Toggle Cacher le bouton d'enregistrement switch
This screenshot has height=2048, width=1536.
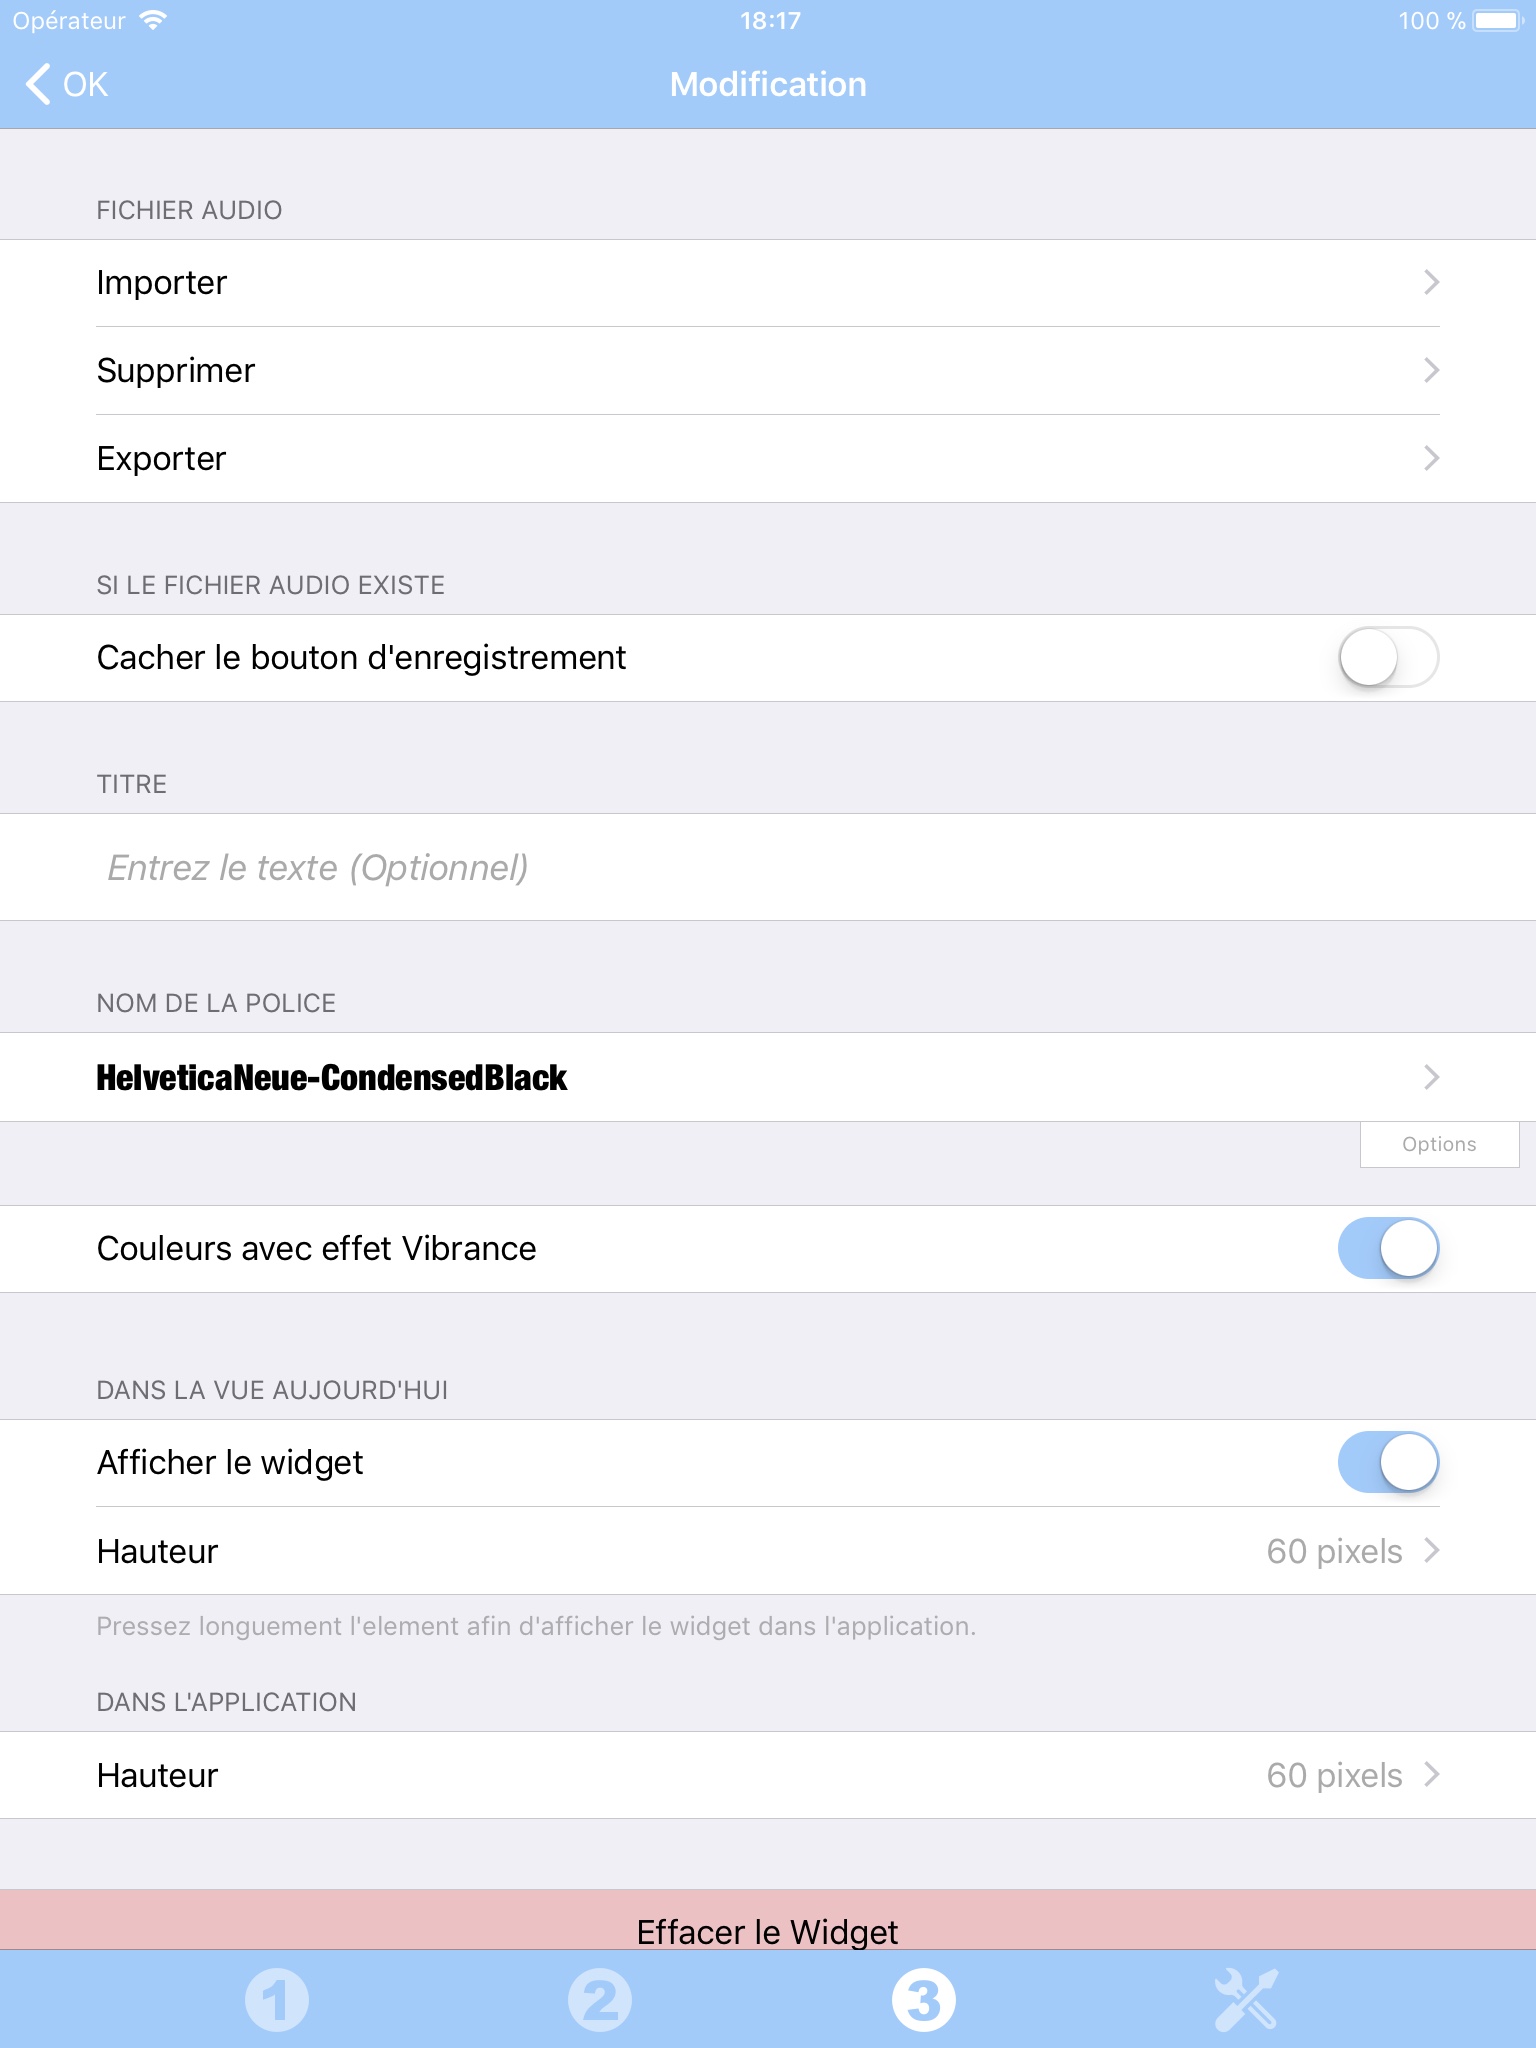(1388, 658)
